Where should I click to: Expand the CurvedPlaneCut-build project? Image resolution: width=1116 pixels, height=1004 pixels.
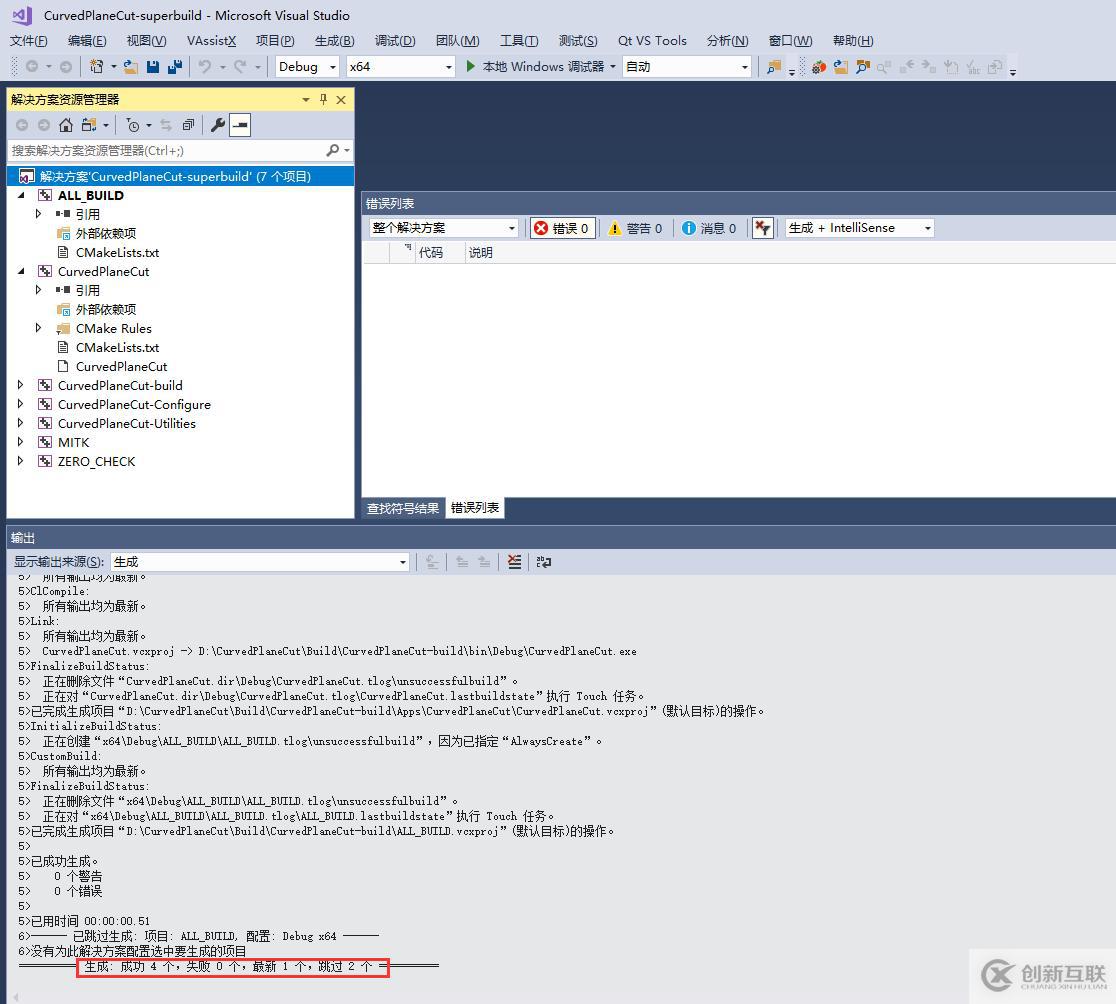[x=21, y=385]
